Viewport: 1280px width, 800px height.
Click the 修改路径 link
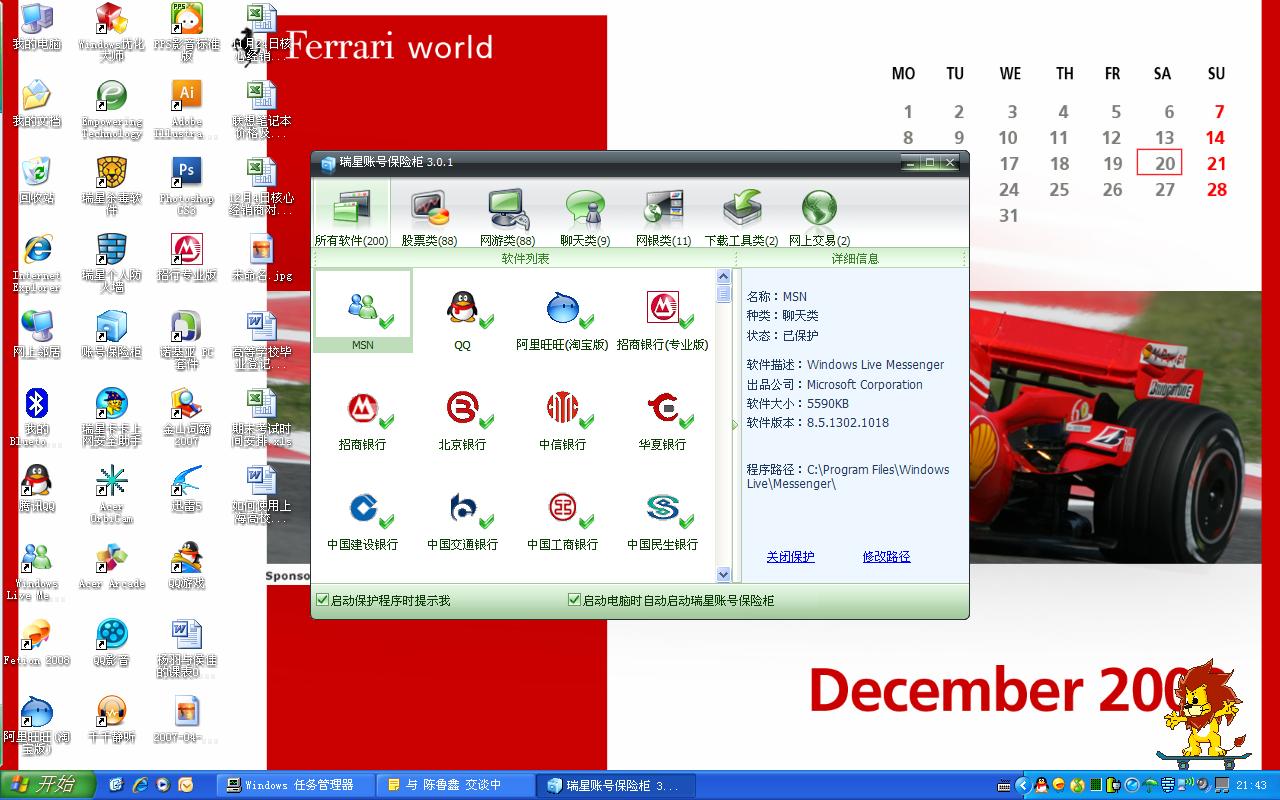point(886,557)
